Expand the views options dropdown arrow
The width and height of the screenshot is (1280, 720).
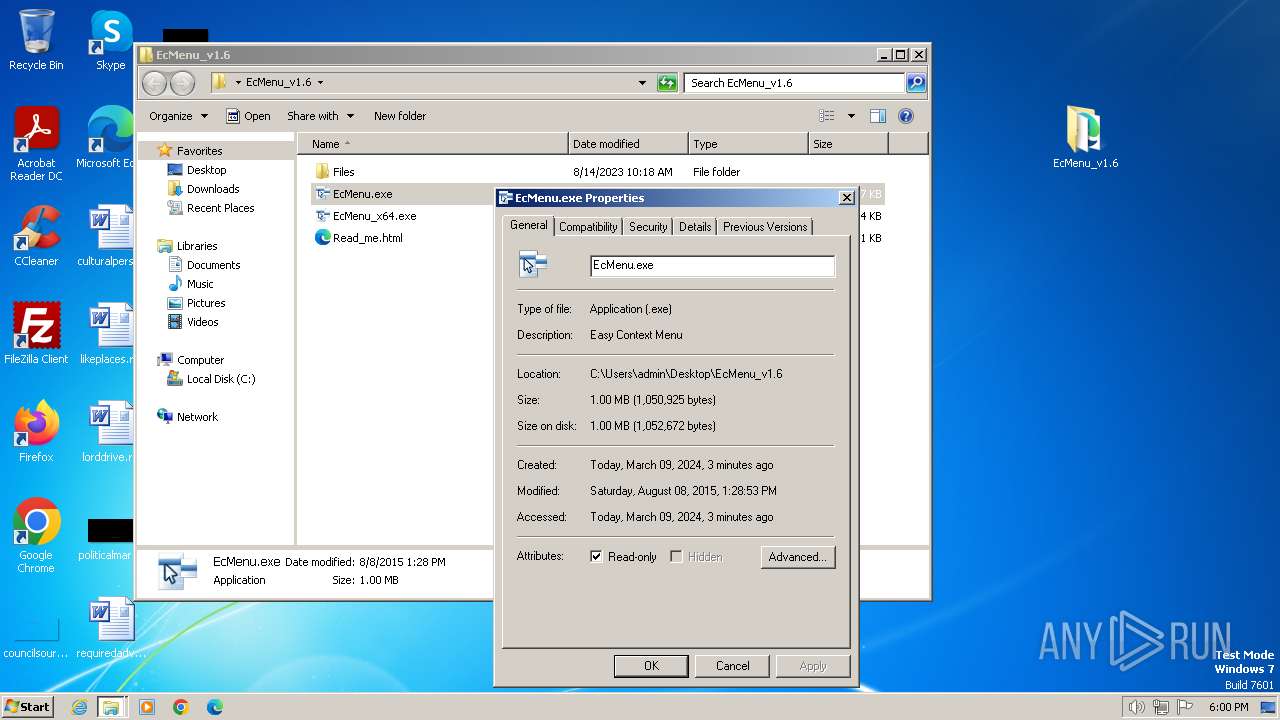851,116
